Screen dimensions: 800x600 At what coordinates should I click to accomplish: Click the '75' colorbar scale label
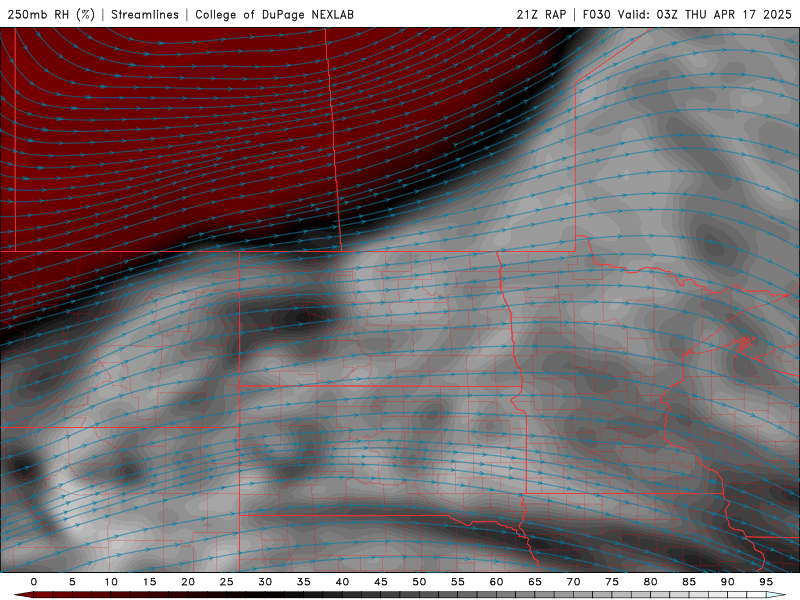click(x=612, y=582)
